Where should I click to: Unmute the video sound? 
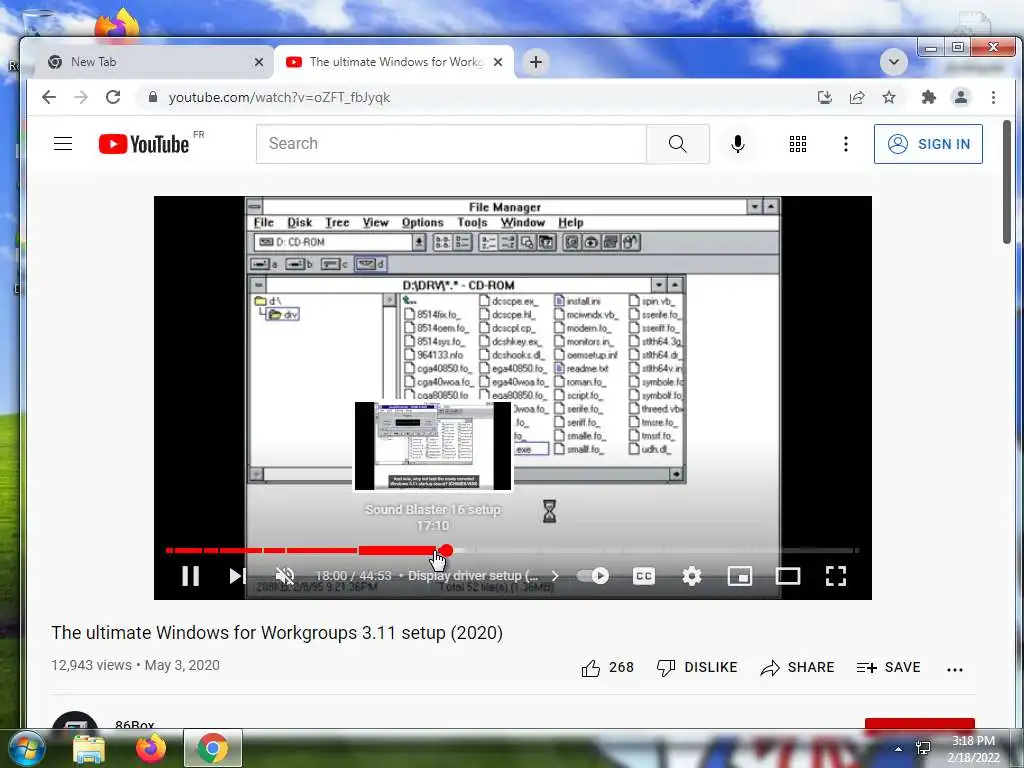[285, 575]
